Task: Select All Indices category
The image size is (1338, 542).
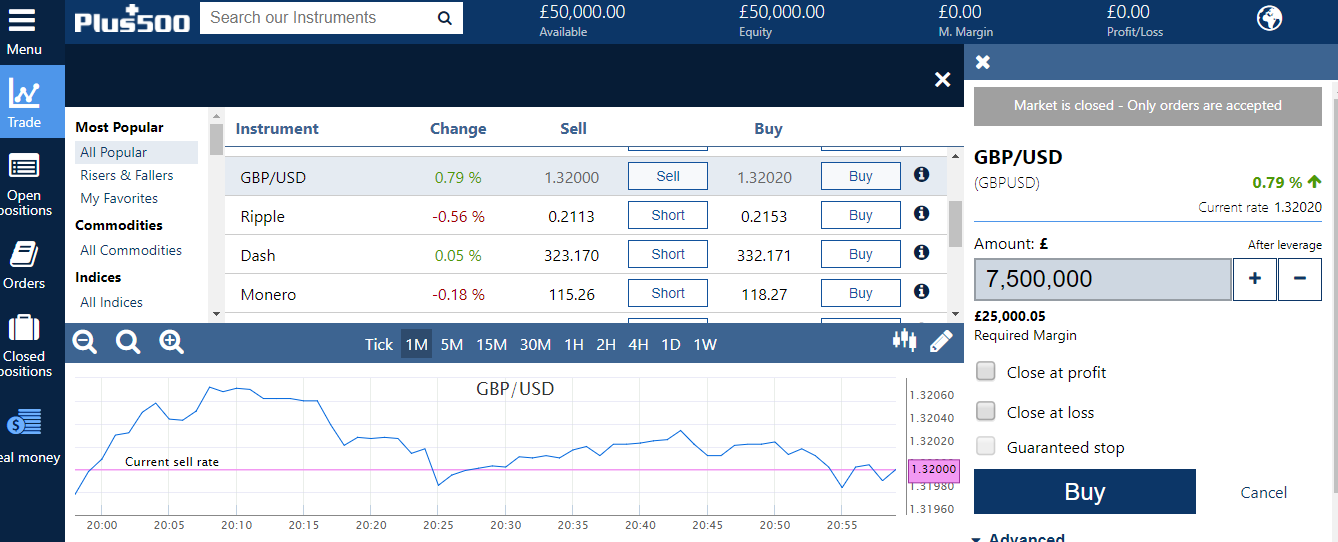Action: click(x=111, y=302)
